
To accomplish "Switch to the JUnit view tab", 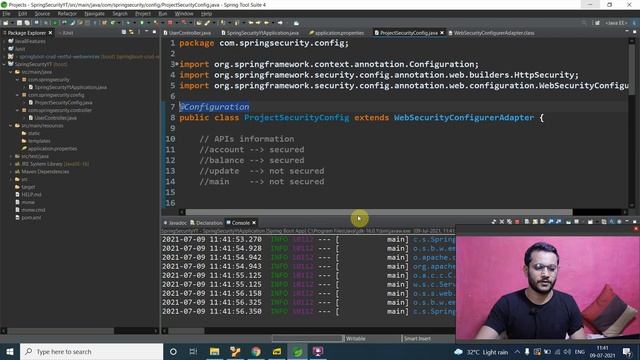I will coord(66,33).
